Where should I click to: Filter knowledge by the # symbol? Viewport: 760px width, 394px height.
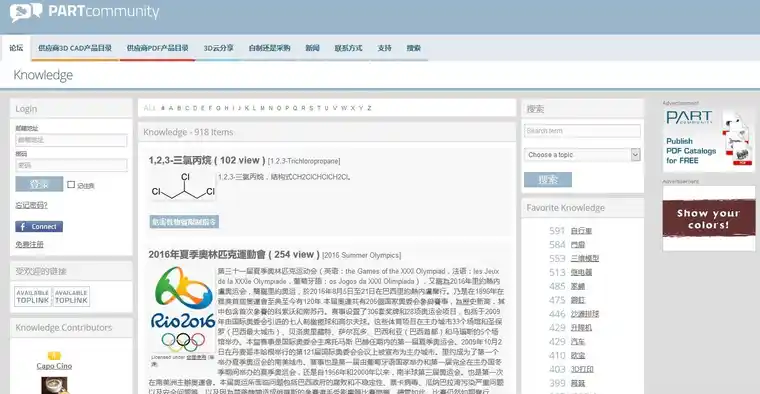[163, 108]
